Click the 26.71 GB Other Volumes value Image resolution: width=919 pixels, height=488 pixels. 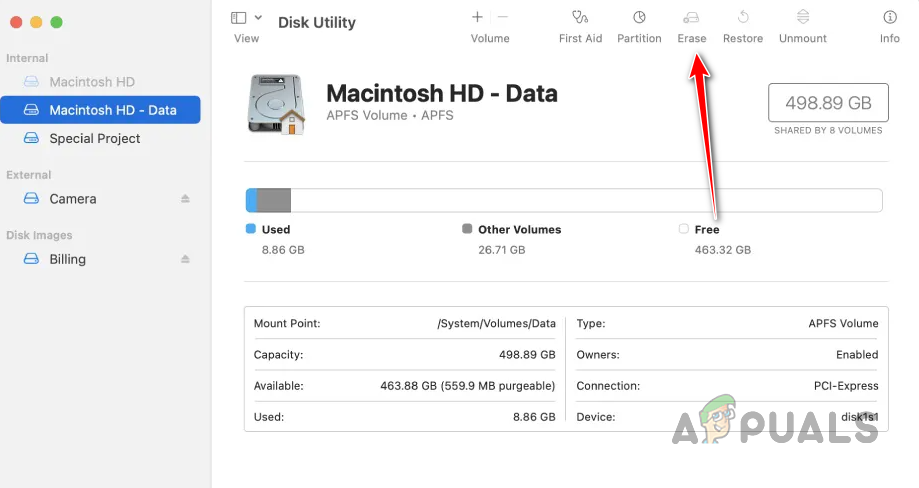(502, 250)
